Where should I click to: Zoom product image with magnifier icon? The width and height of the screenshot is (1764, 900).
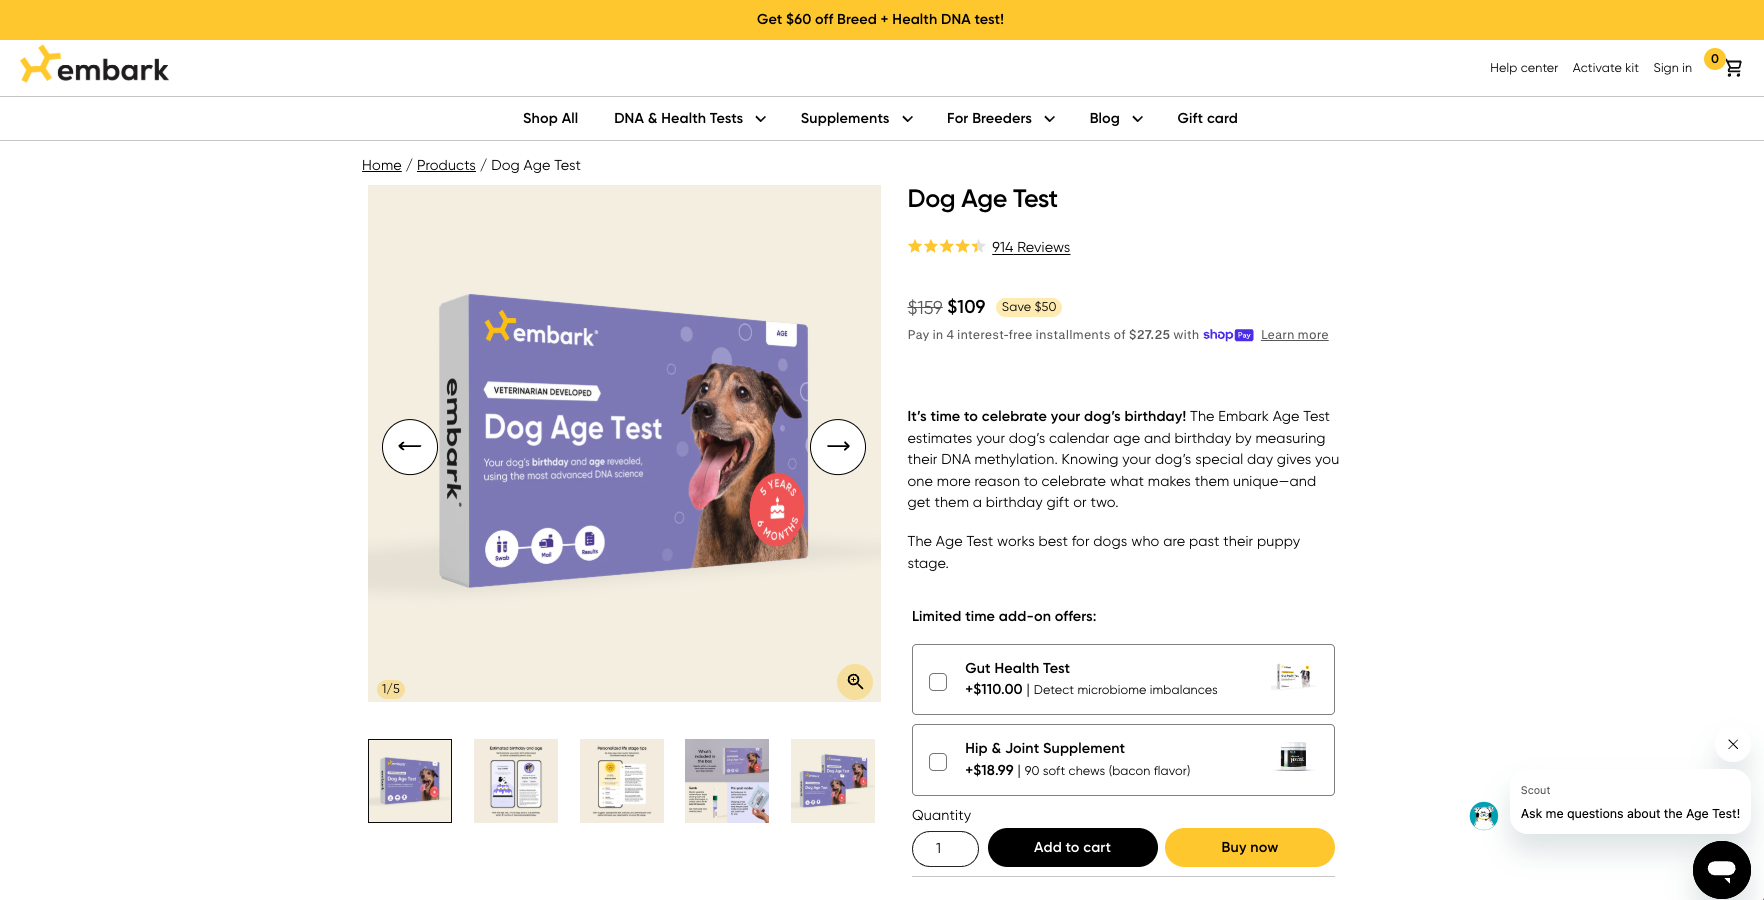(855, 681)
